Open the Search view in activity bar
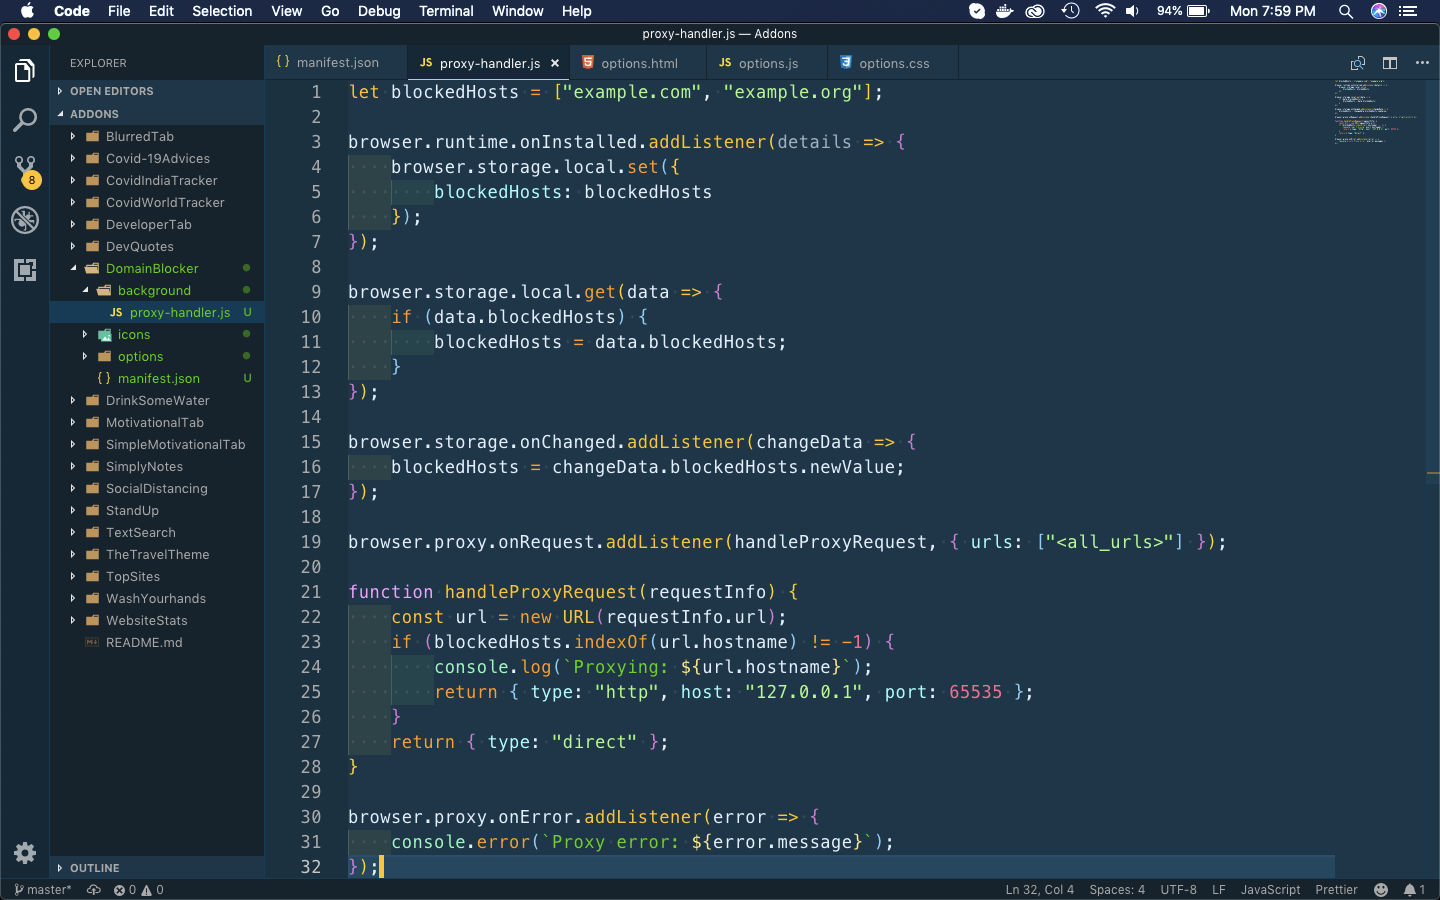Viewport: 1440px width, 900px height. pyautogui.click(x=25, y=120)
